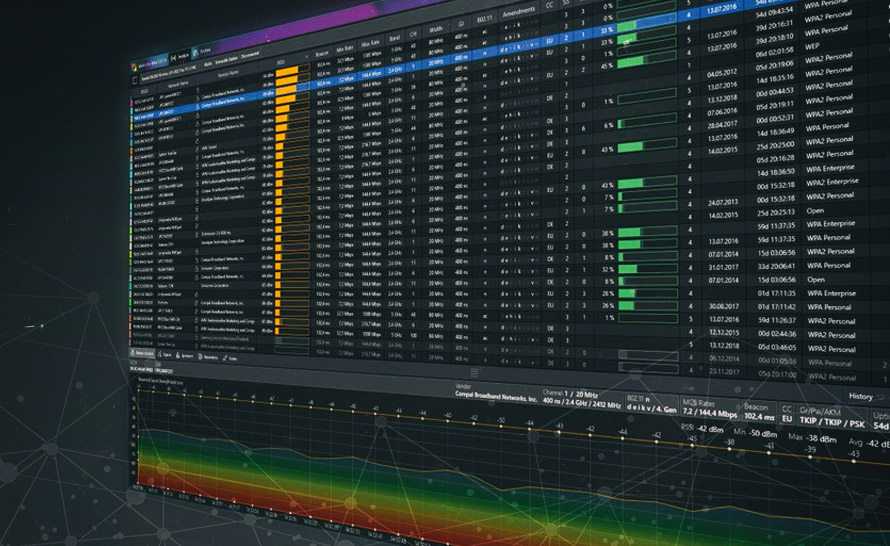Click the Max -38 dBm value
The width and height of the screenshot is (890, 546).
(x=812, y=438)
